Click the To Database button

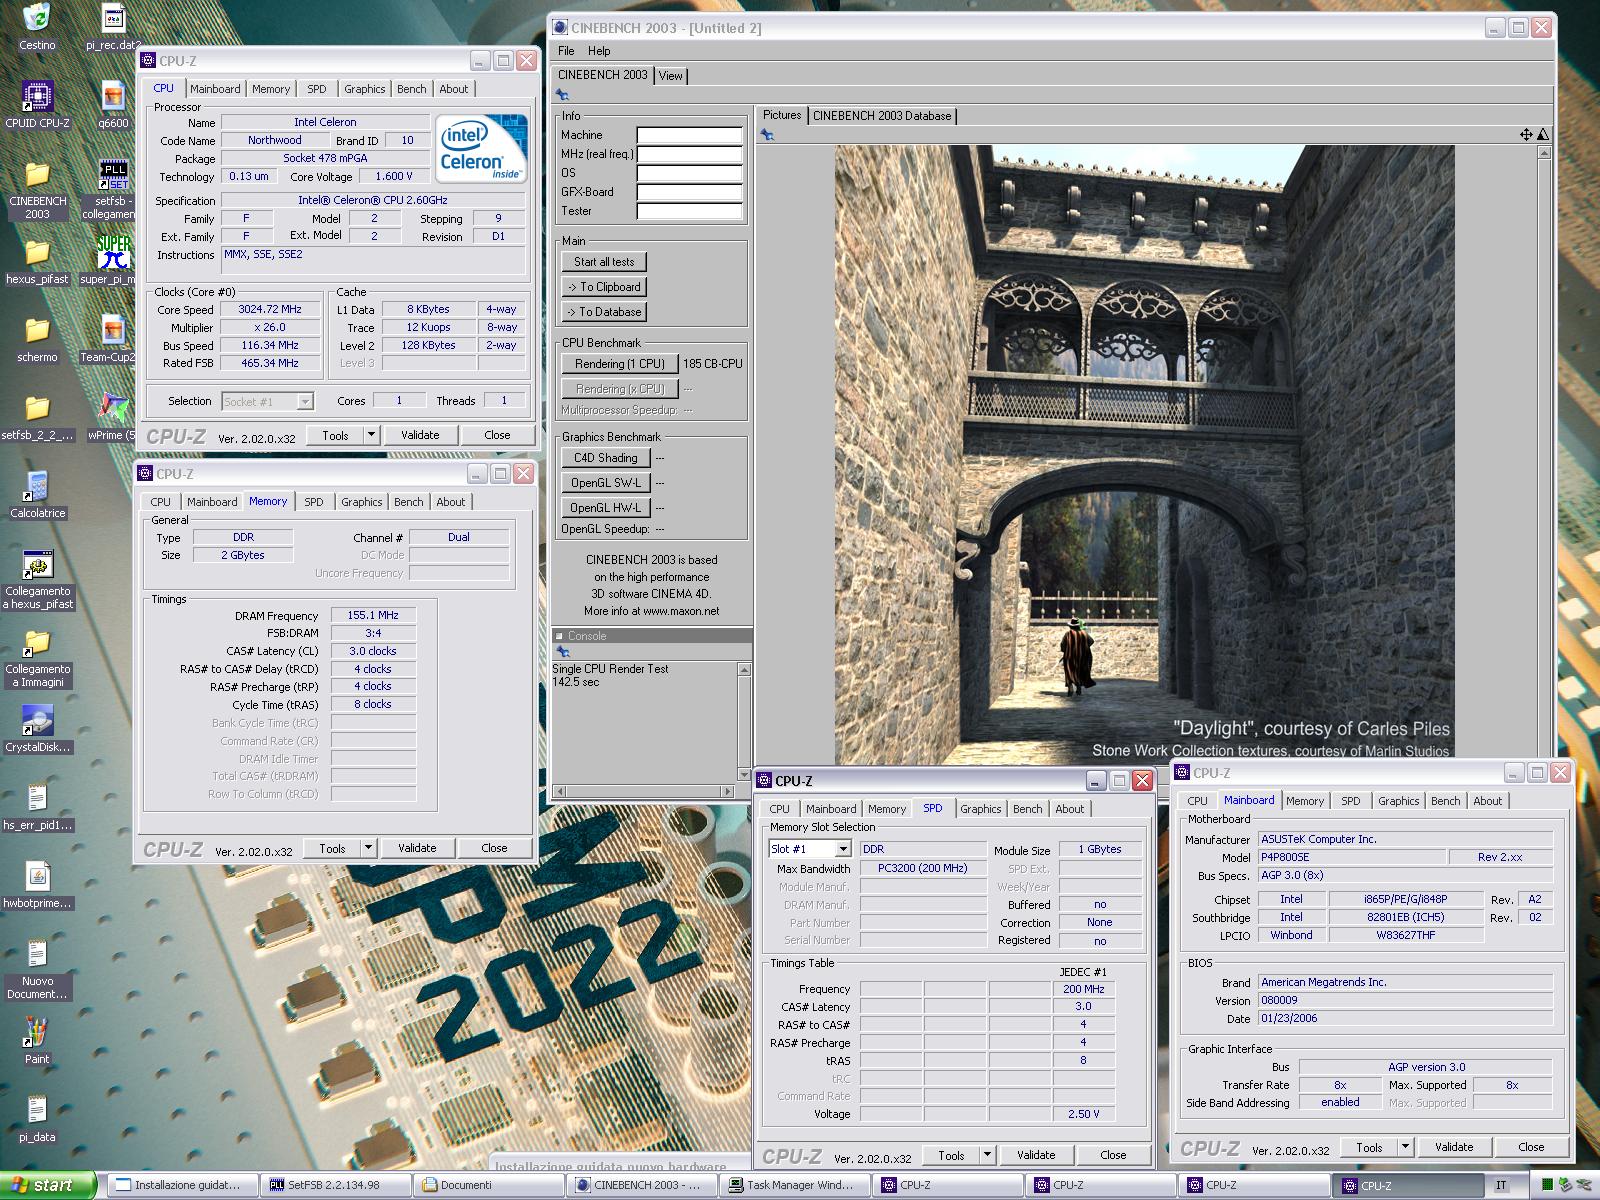(x=604, y=312)
